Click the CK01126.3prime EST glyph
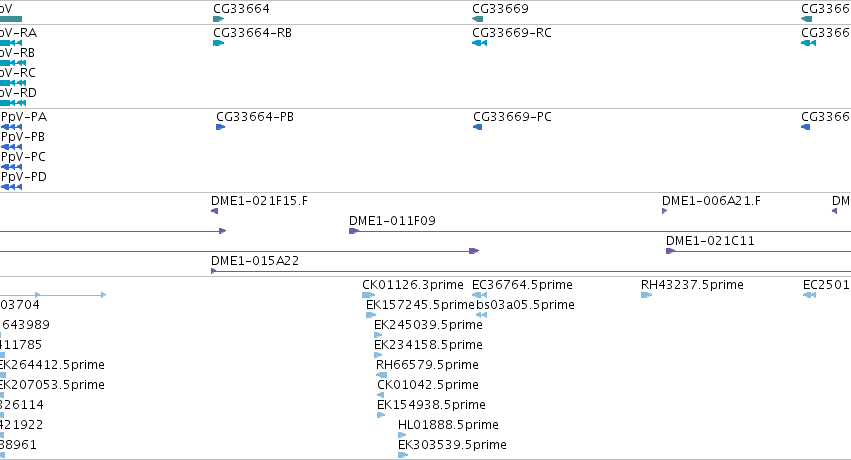Image resolution: width=851 pixels, height=460 pixels. [x=369, y=295]
